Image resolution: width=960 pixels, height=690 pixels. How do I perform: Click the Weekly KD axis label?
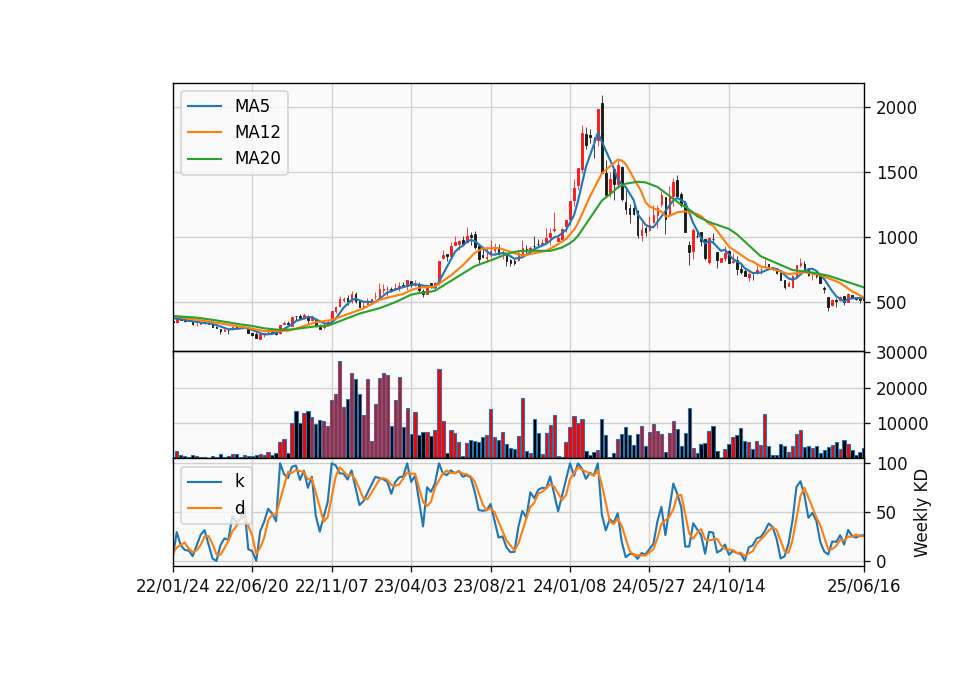(x=921, y=513)
